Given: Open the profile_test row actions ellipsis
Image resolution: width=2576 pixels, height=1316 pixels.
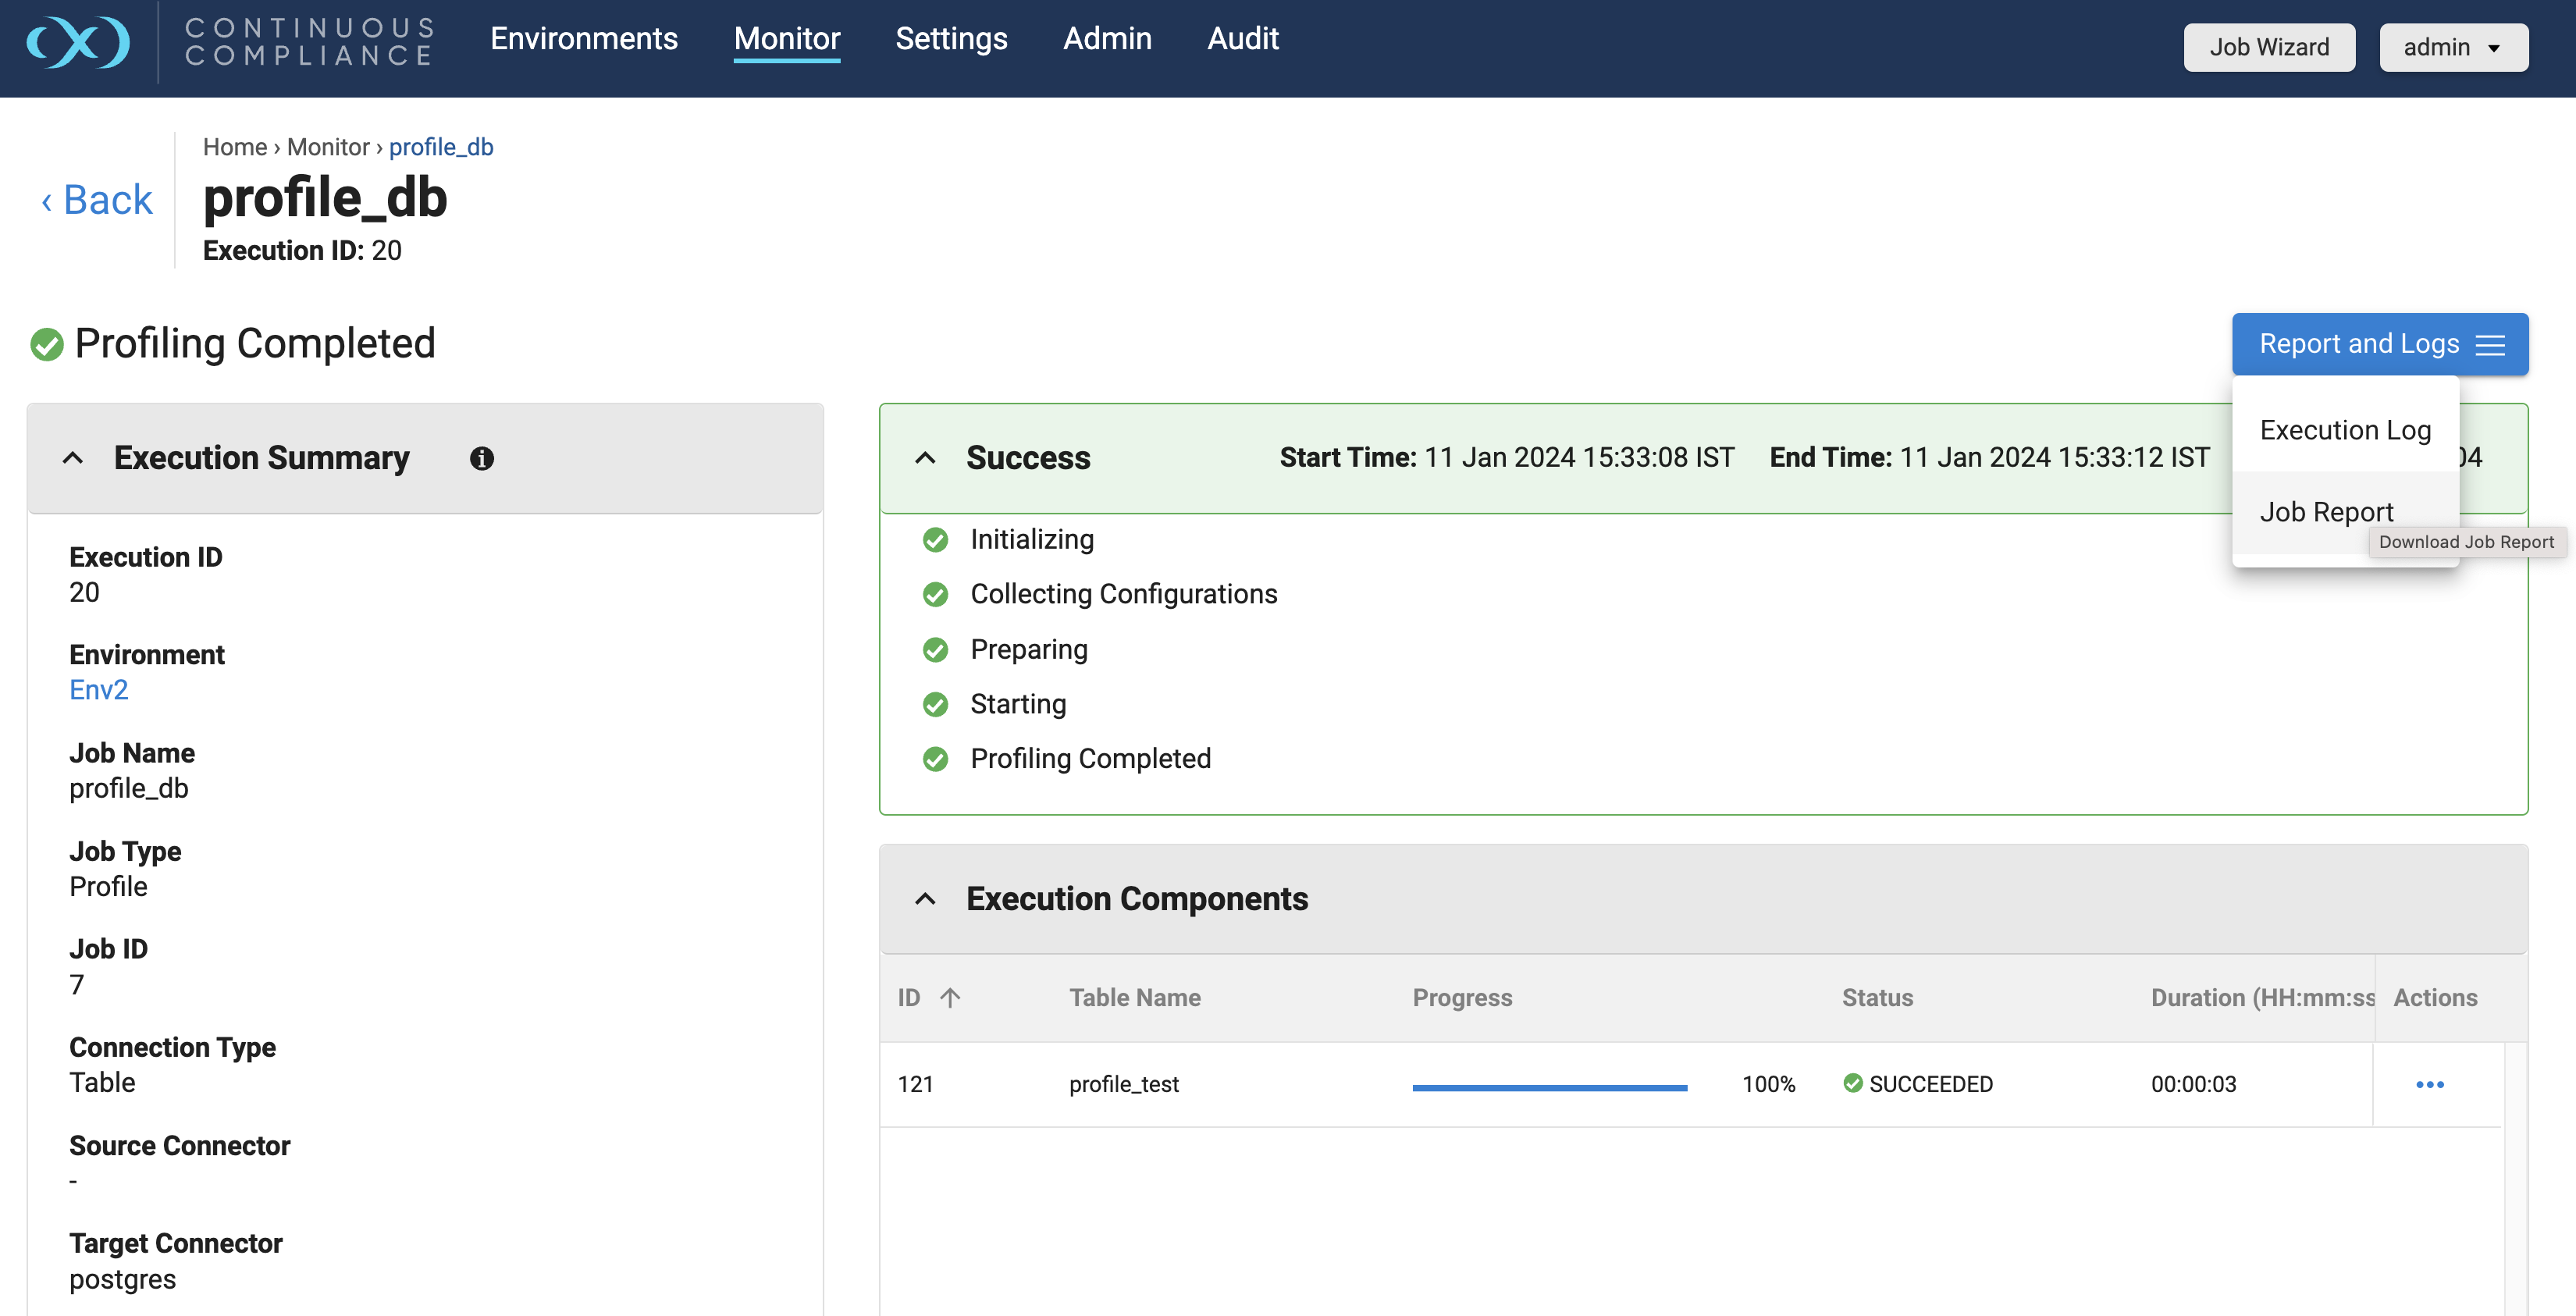Looking at the screenshot, I should pyautogui.click(x=2429, y=1084).
